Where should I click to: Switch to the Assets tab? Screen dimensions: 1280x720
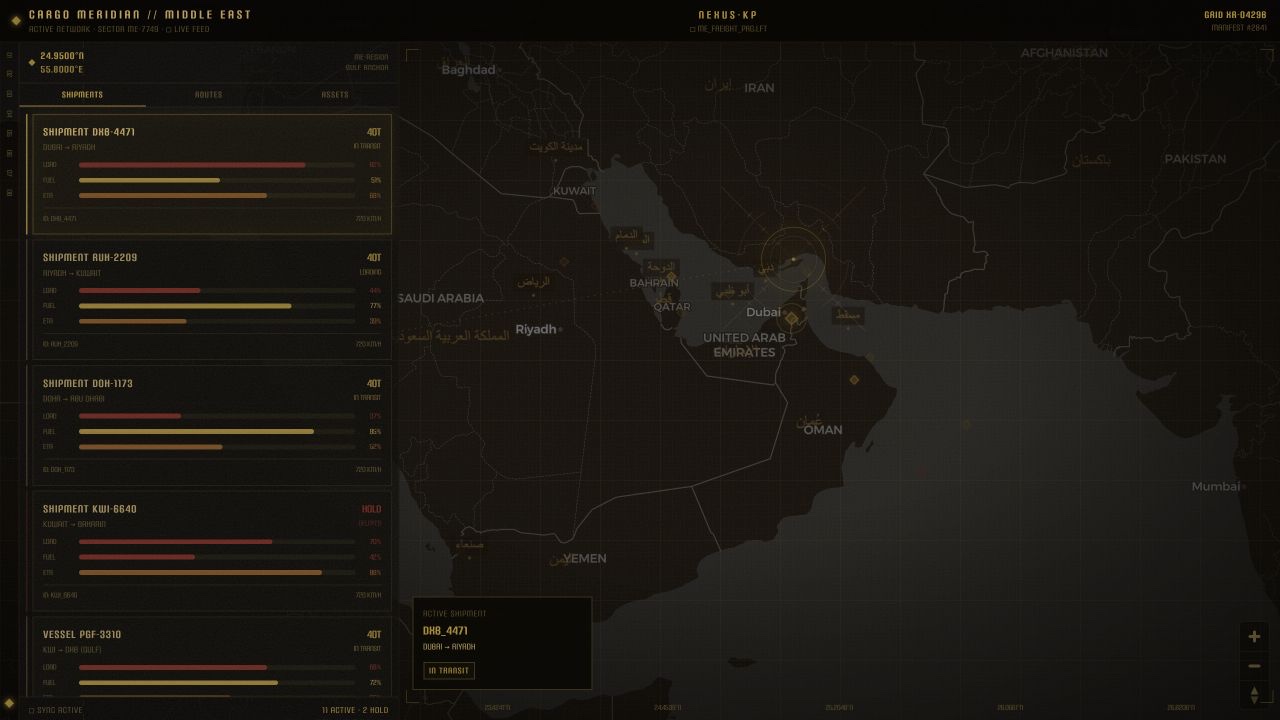[335, 95]
